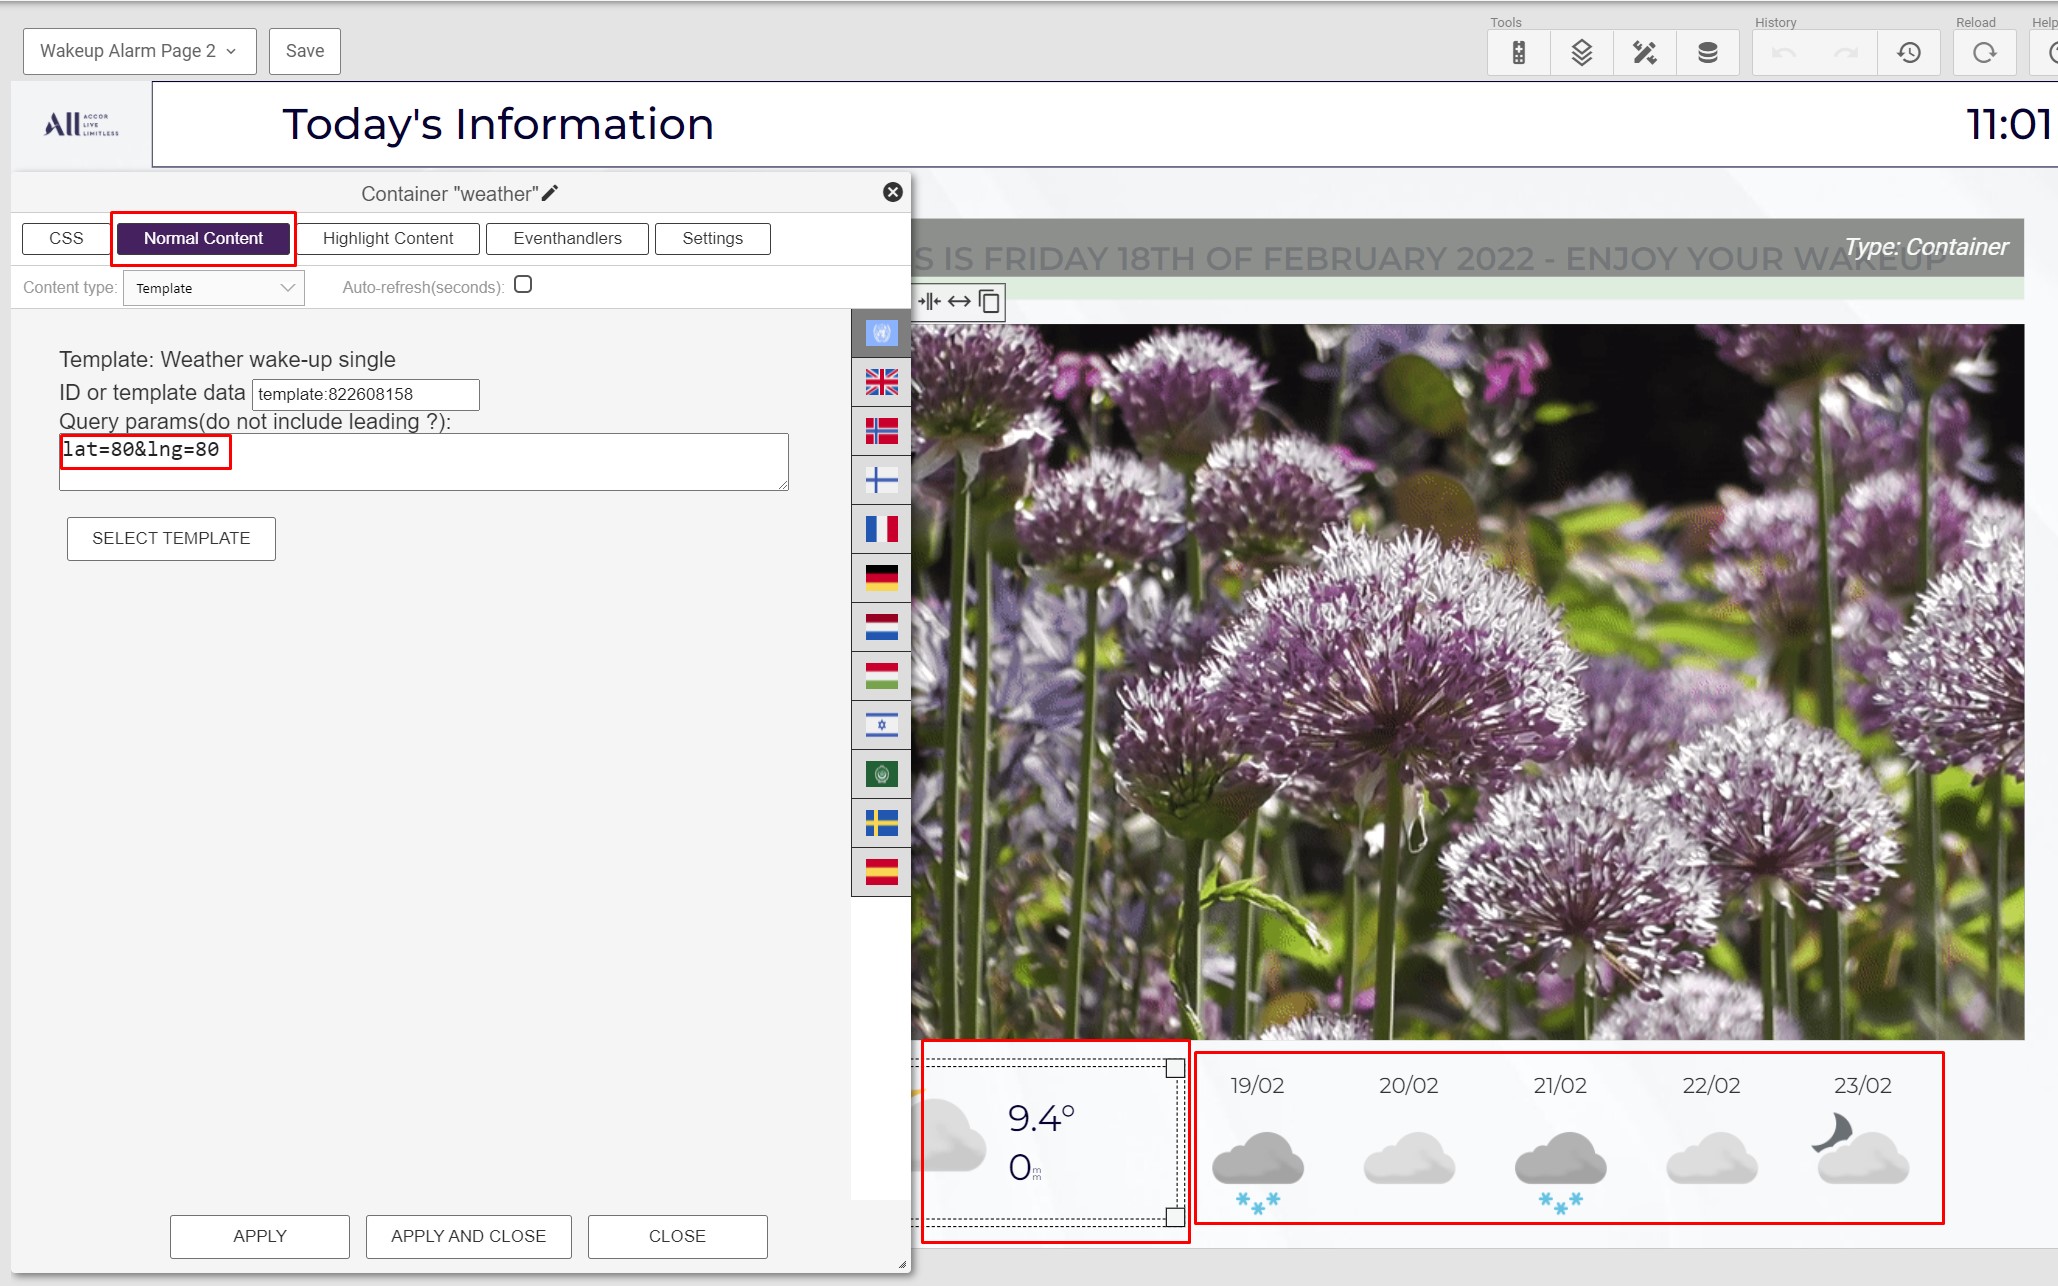Click the Norwegian flag language option

pyautogui.click(x=882, y=431)
